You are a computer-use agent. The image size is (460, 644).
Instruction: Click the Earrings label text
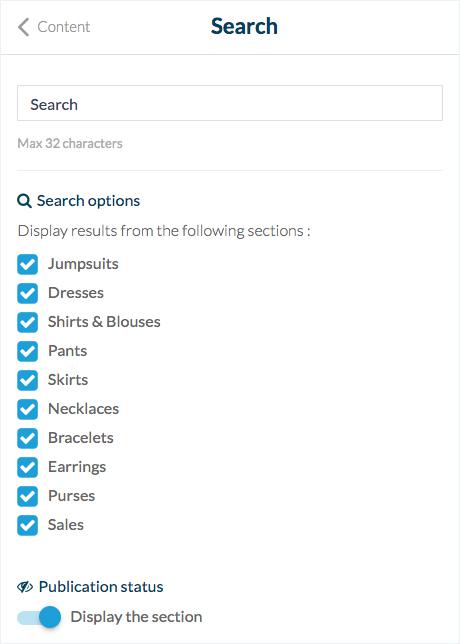(x=77, y=467)
